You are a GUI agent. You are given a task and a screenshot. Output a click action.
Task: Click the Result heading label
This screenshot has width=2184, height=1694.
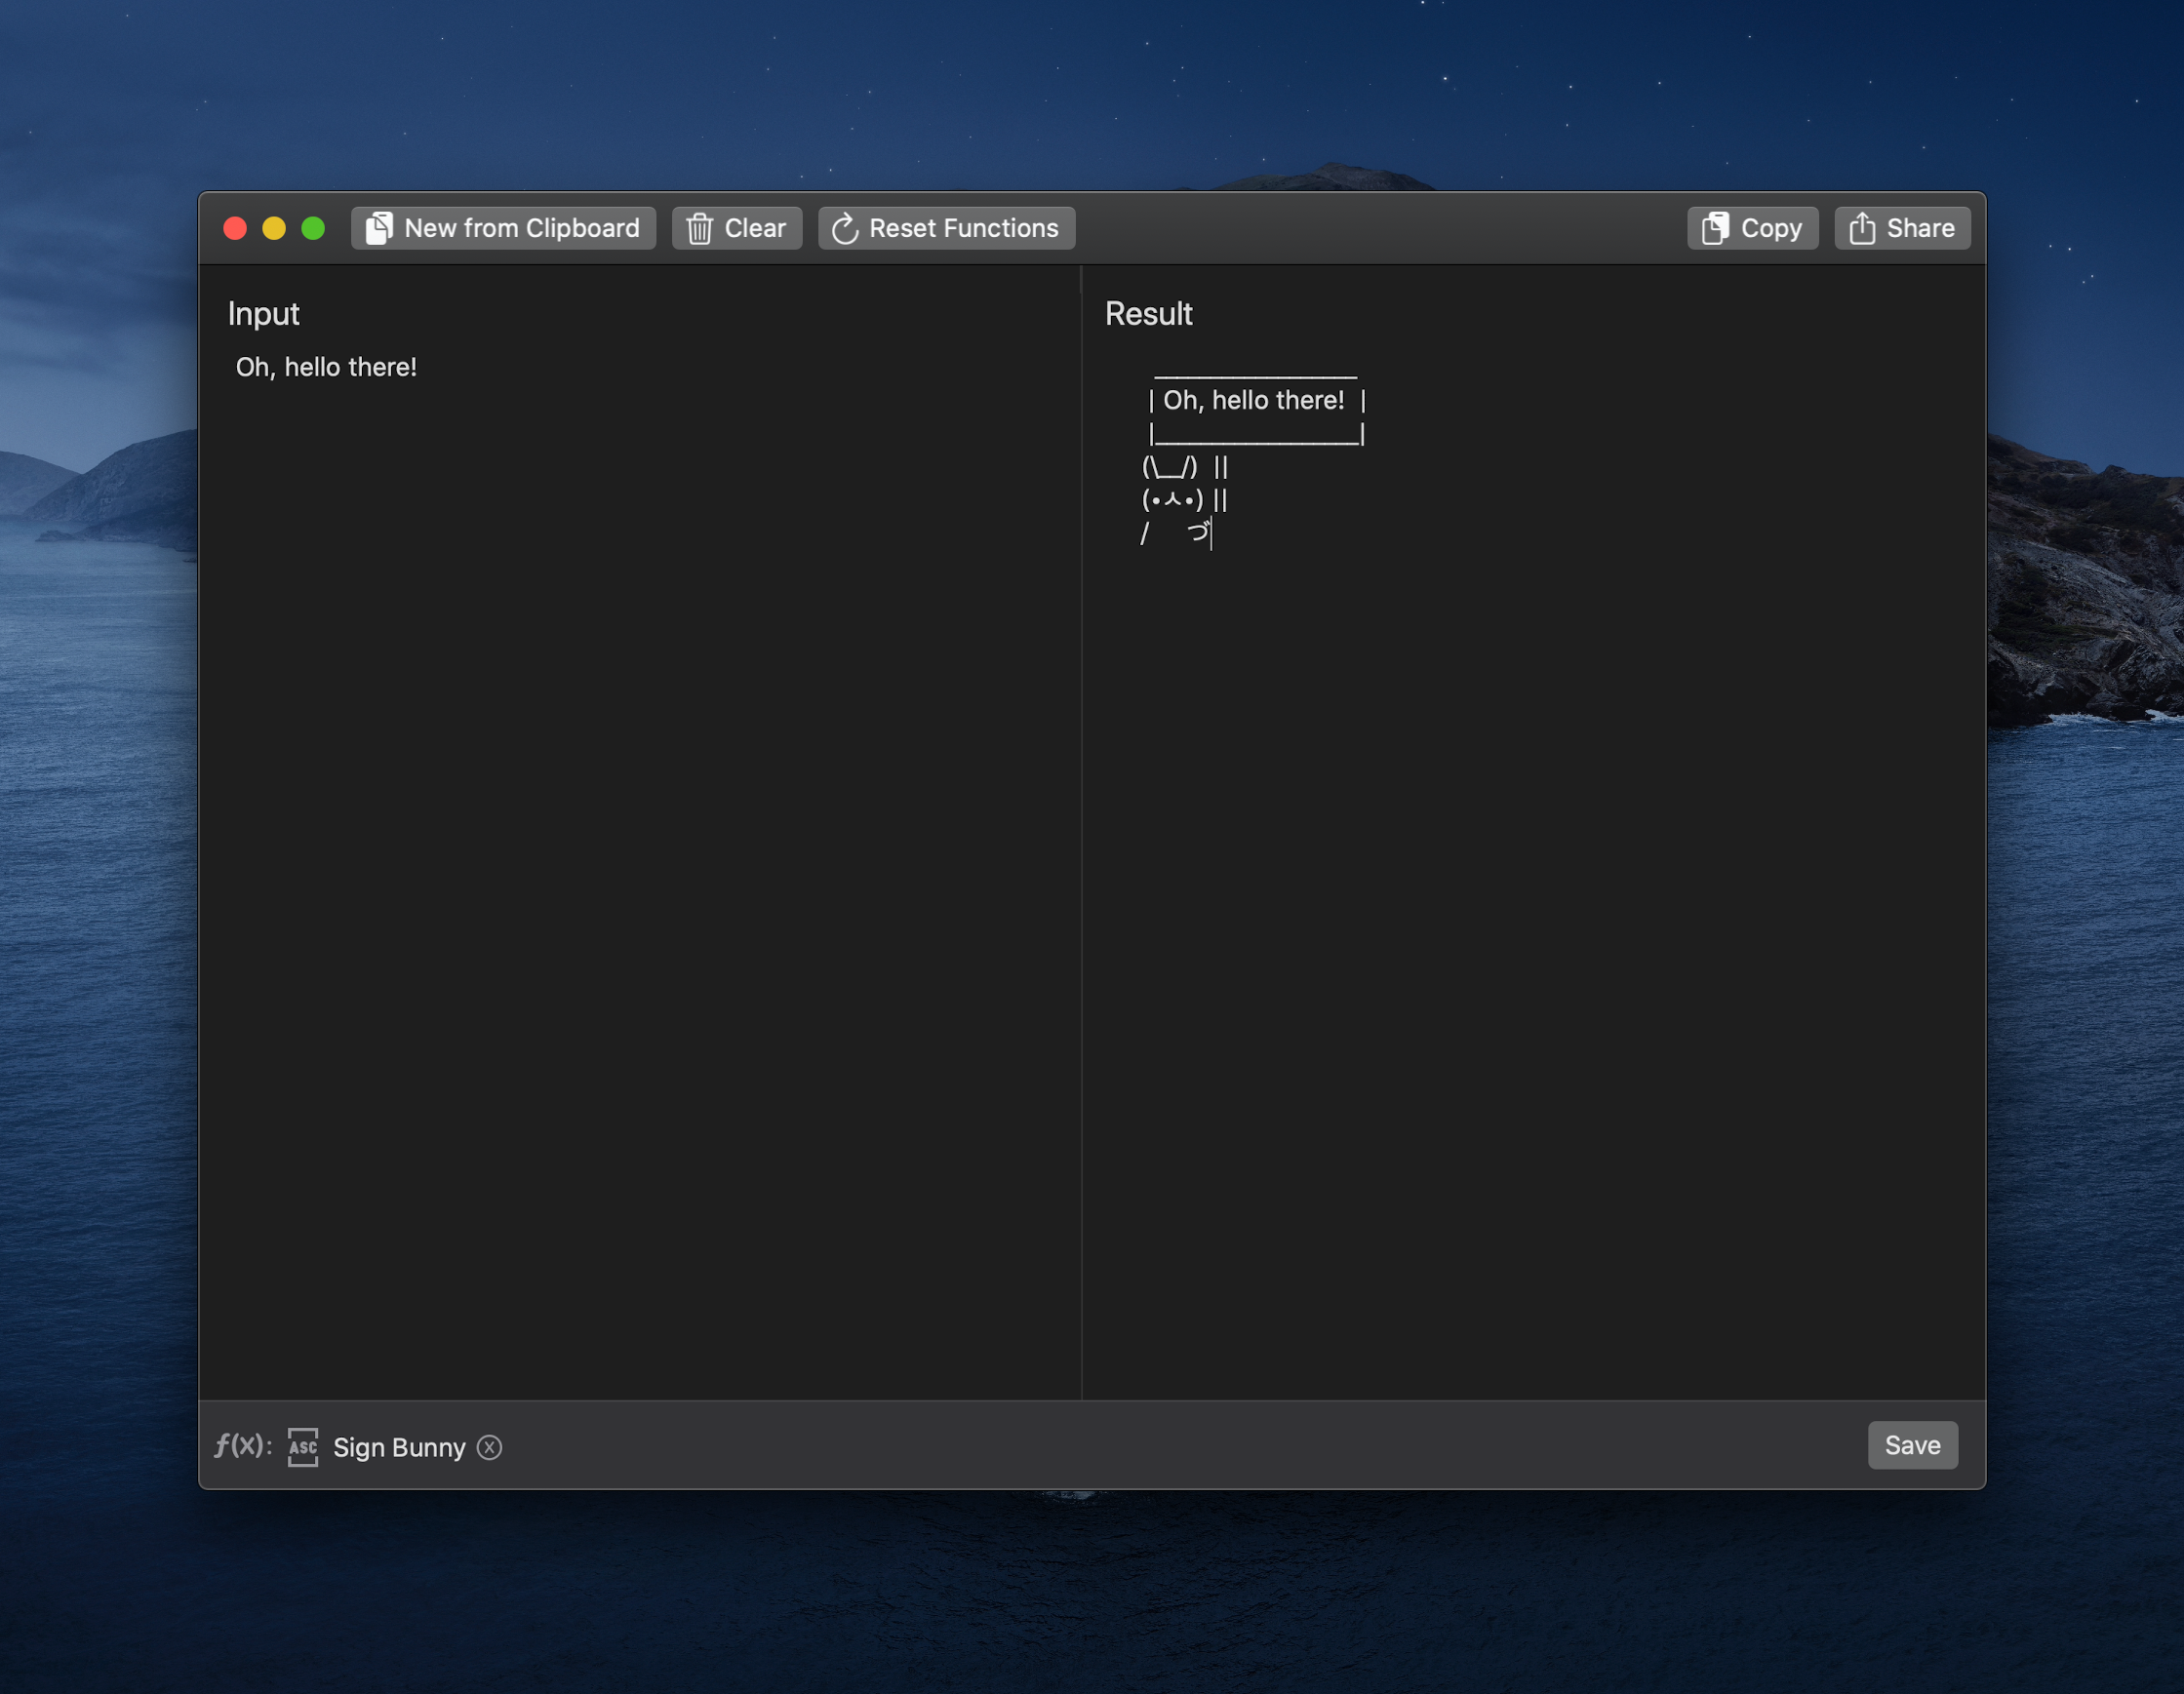tap(1148, 314)
